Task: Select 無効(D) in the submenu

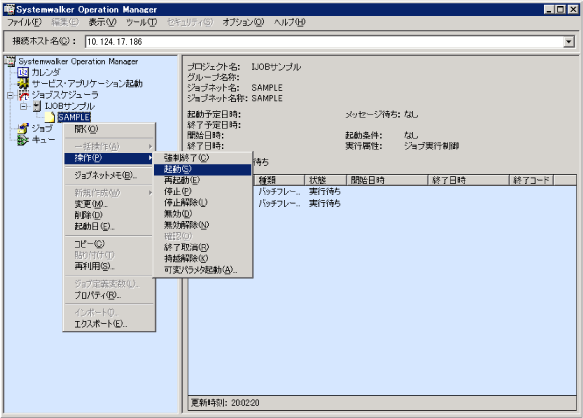Action: pos(203,214)
